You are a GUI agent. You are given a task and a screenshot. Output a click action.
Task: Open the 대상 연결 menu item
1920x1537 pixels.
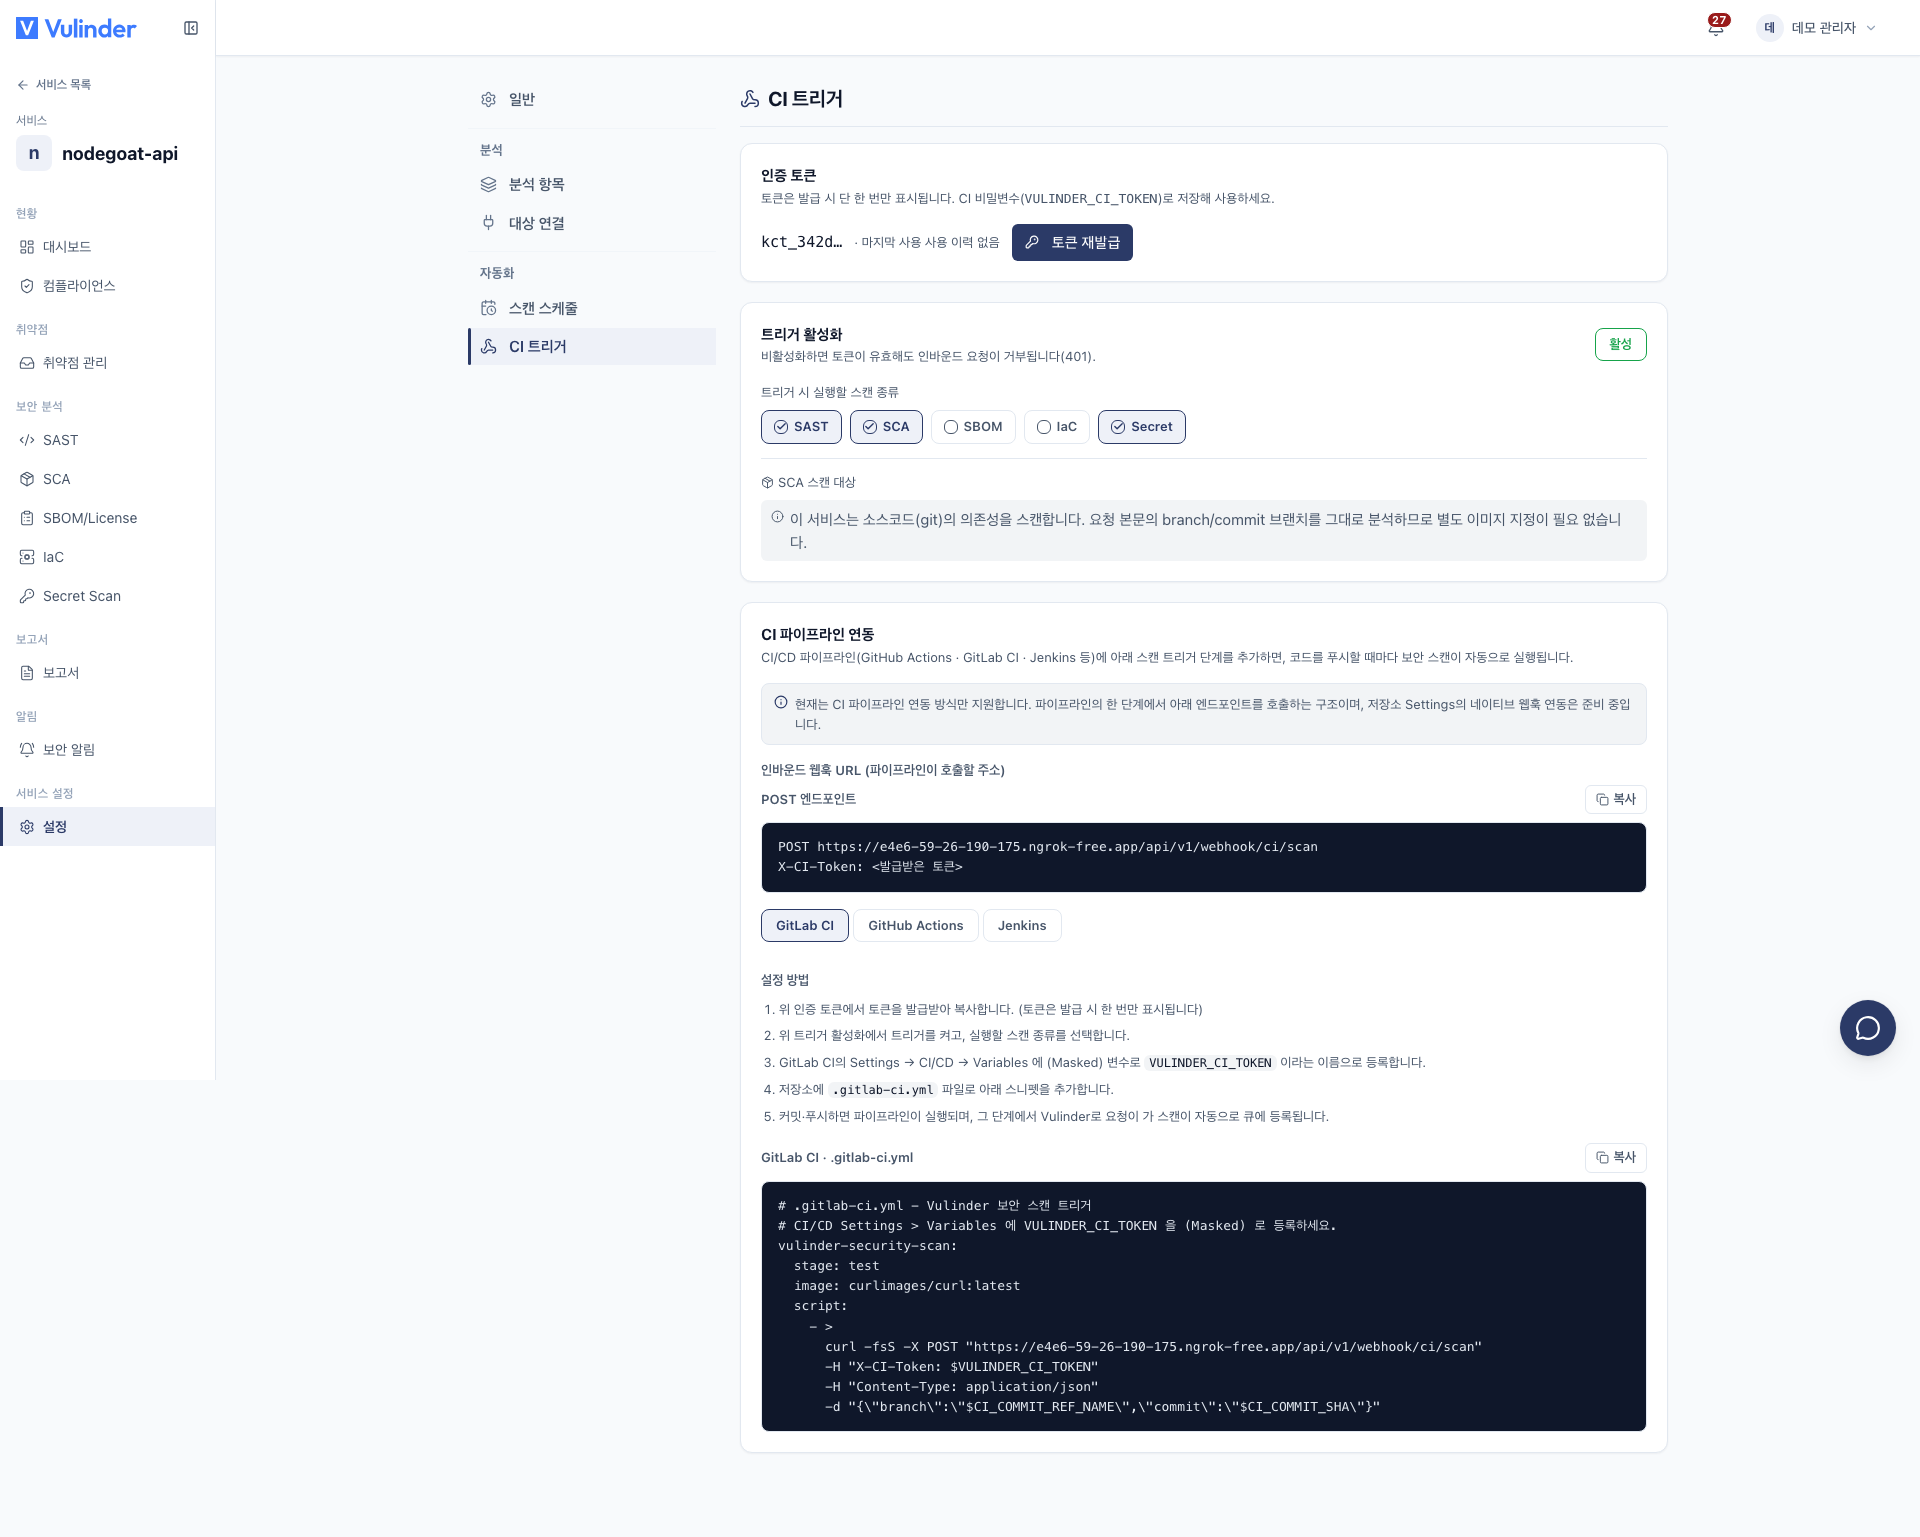click(x=592, y=223)
